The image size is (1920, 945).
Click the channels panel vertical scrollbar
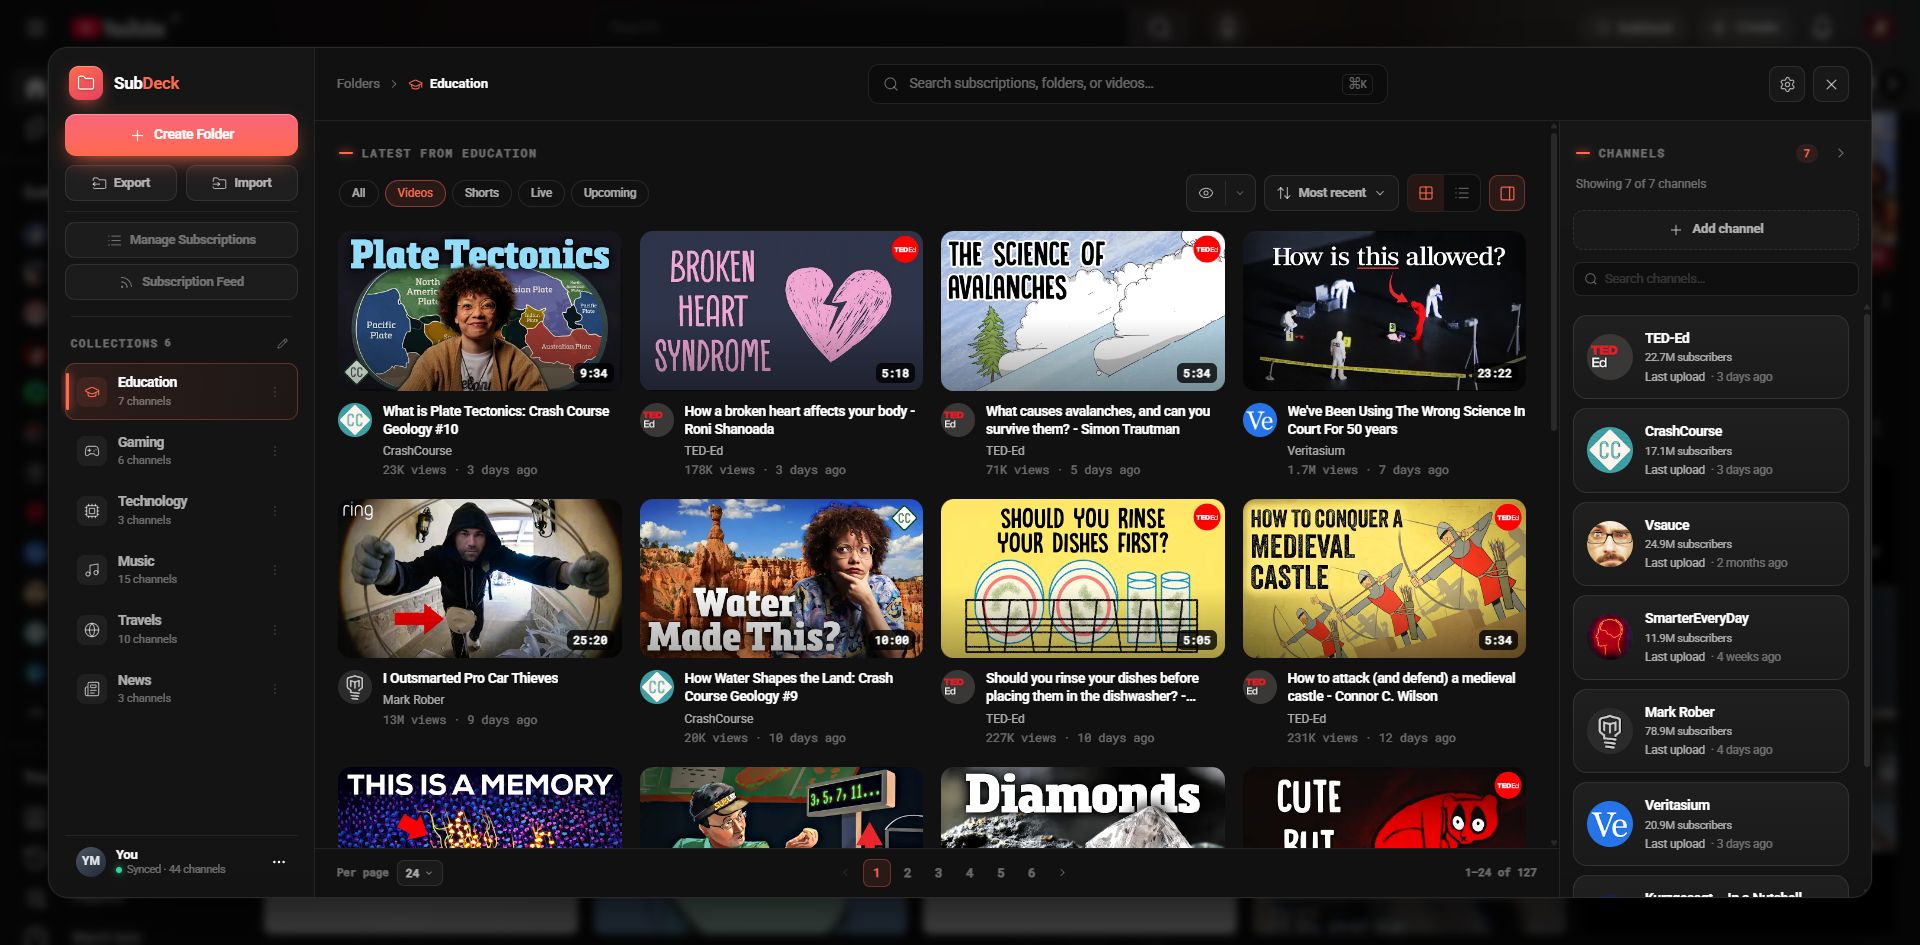[x=1865, y=540]
